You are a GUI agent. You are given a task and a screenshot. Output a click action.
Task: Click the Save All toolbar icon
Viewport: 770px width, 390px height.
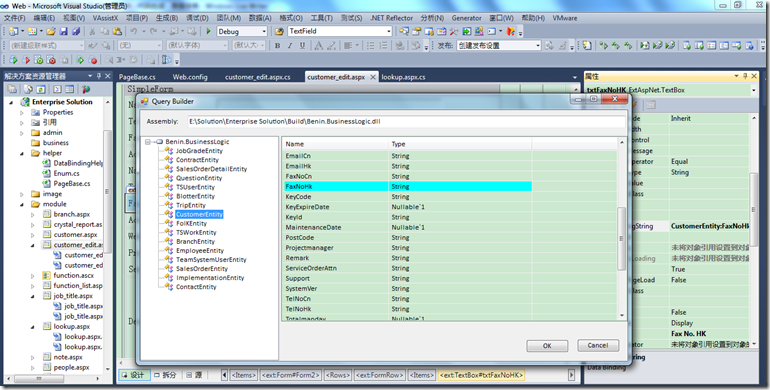coord(76,31)
